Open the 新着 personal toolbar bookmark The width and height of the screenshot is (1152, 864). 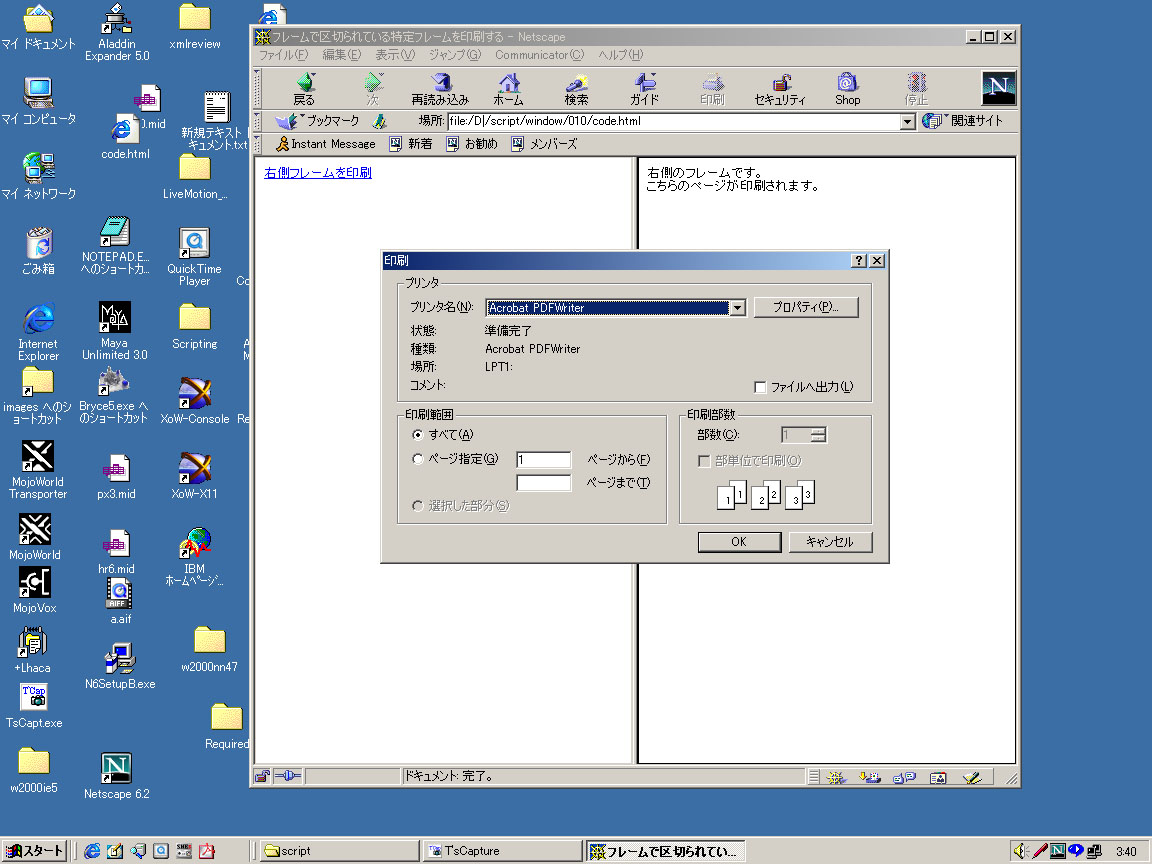coord(411,144)
